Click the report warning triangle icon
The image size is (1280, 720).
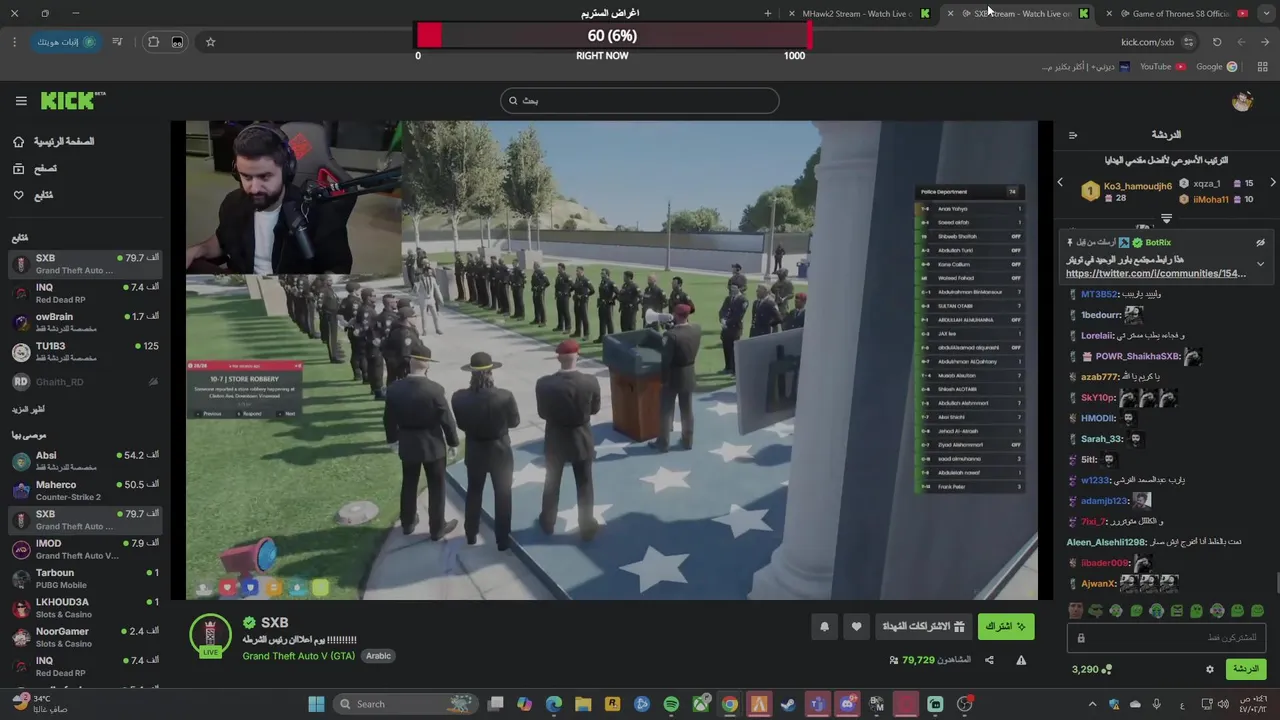1021,660
